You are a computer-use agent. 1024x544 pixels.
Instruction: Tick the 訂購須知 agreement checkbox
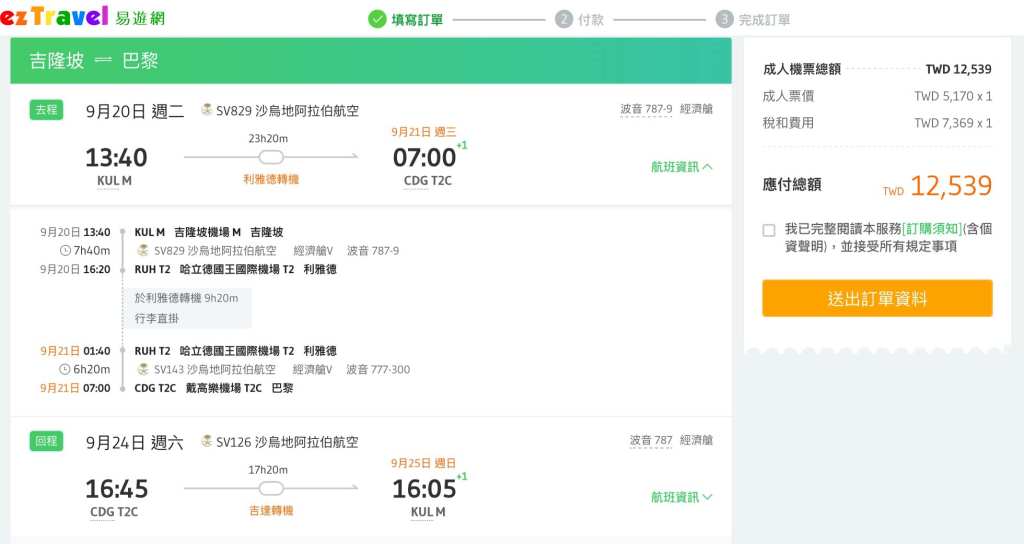769,230
